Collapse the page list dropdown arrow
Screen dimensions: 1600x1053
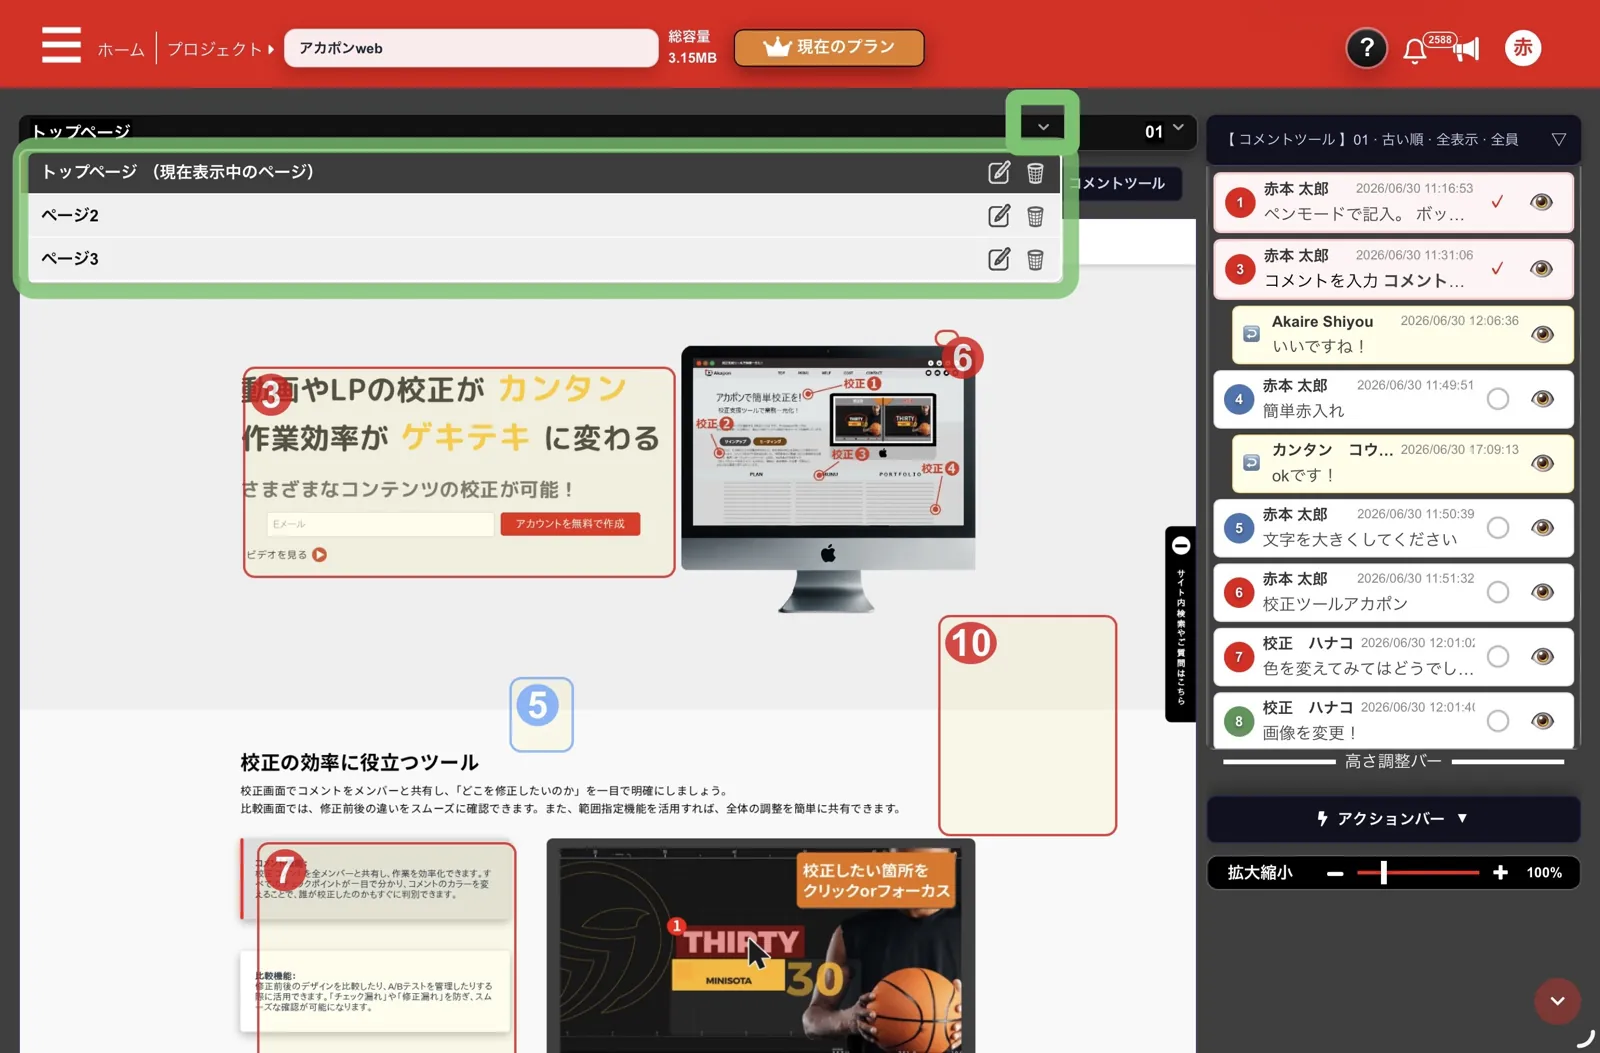point(1043,126)
